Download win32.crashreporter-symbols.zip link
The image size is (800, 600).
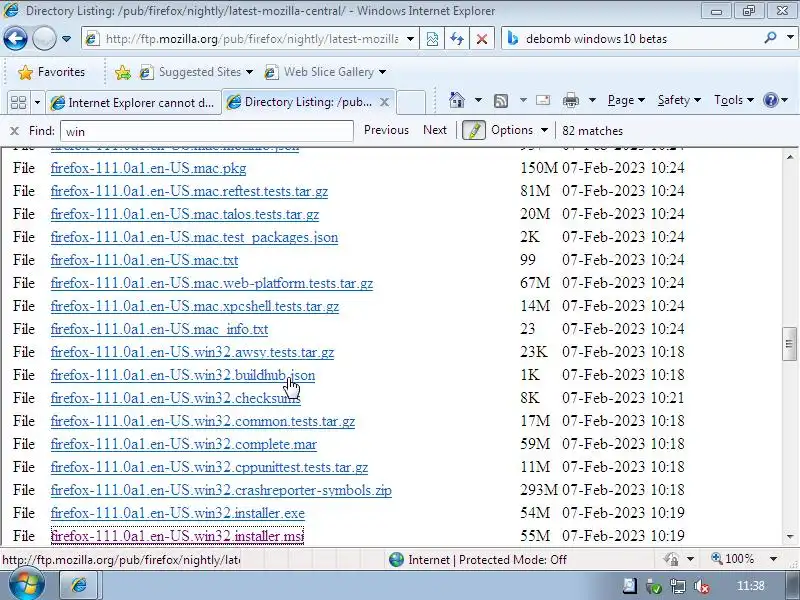click(x=221, y=490)
